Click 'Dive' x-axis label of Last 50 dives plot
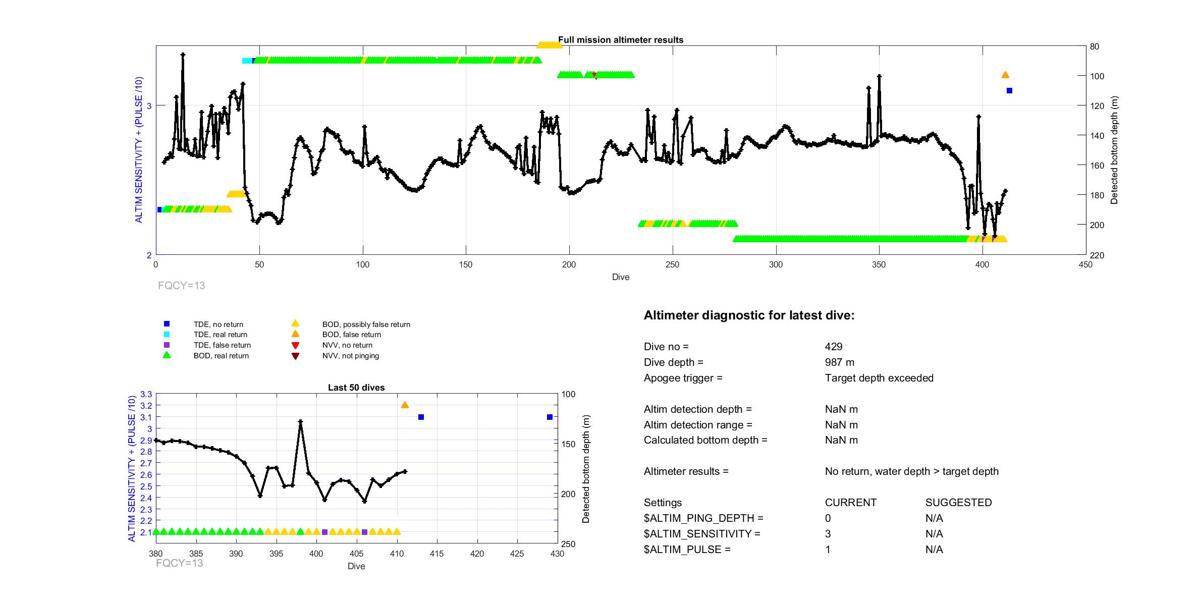This screenshot has width=1200, height=611. (x=357, y=567)
